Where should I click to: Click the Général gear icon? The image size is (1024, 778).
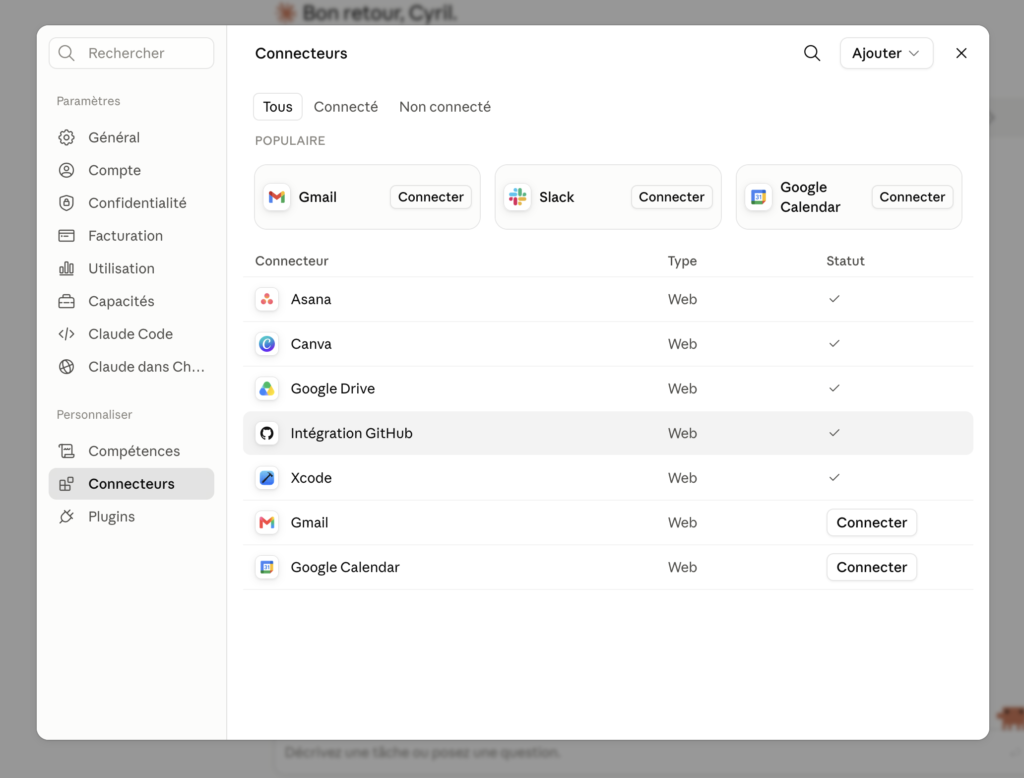click(x=67, y=137)
